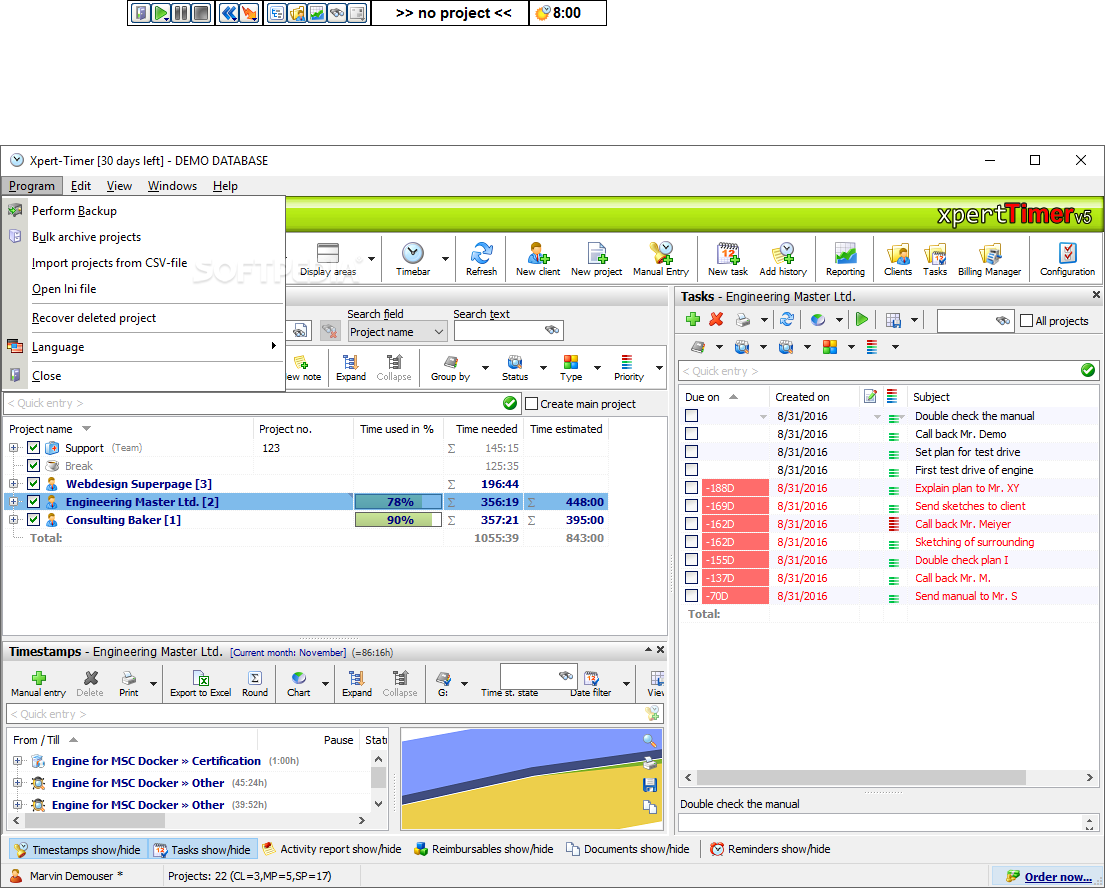
Task: Click Activity report show/hide button
Action: tap(331, 849)
